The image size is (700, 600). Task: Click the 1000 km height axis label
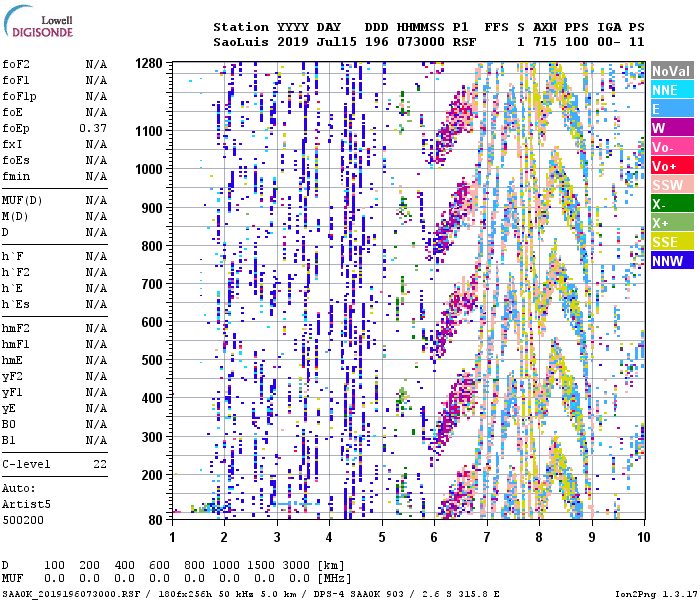(x=149, y=169)
